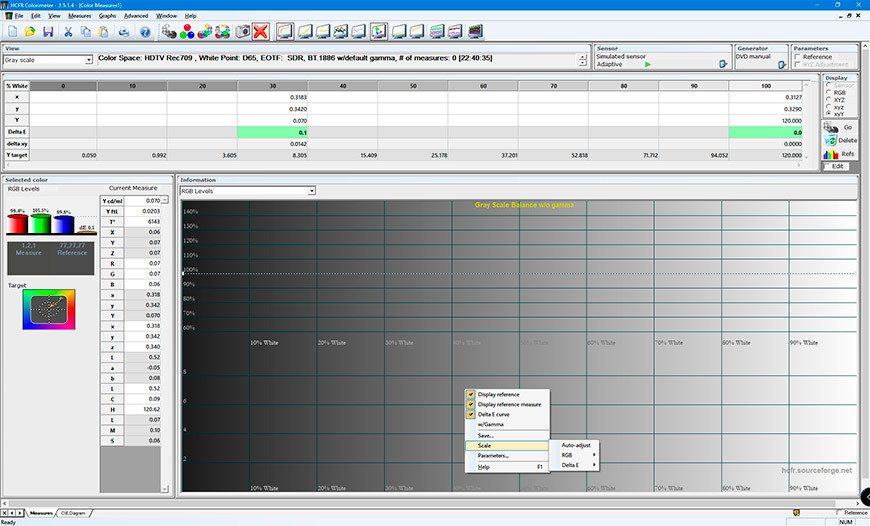Enable the Reference checkbox in Parameters
The height and width of the screenshot is (526, 870).
[x=797, y=57]
